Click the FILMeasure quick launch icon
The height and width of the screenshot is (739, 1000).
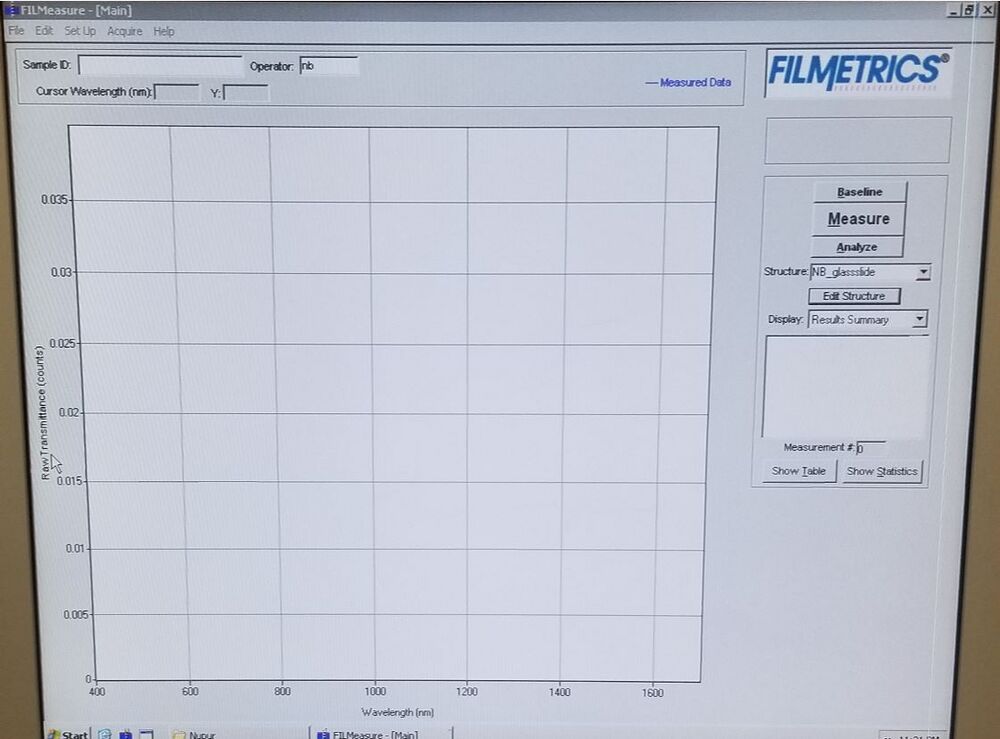(126, 735)
